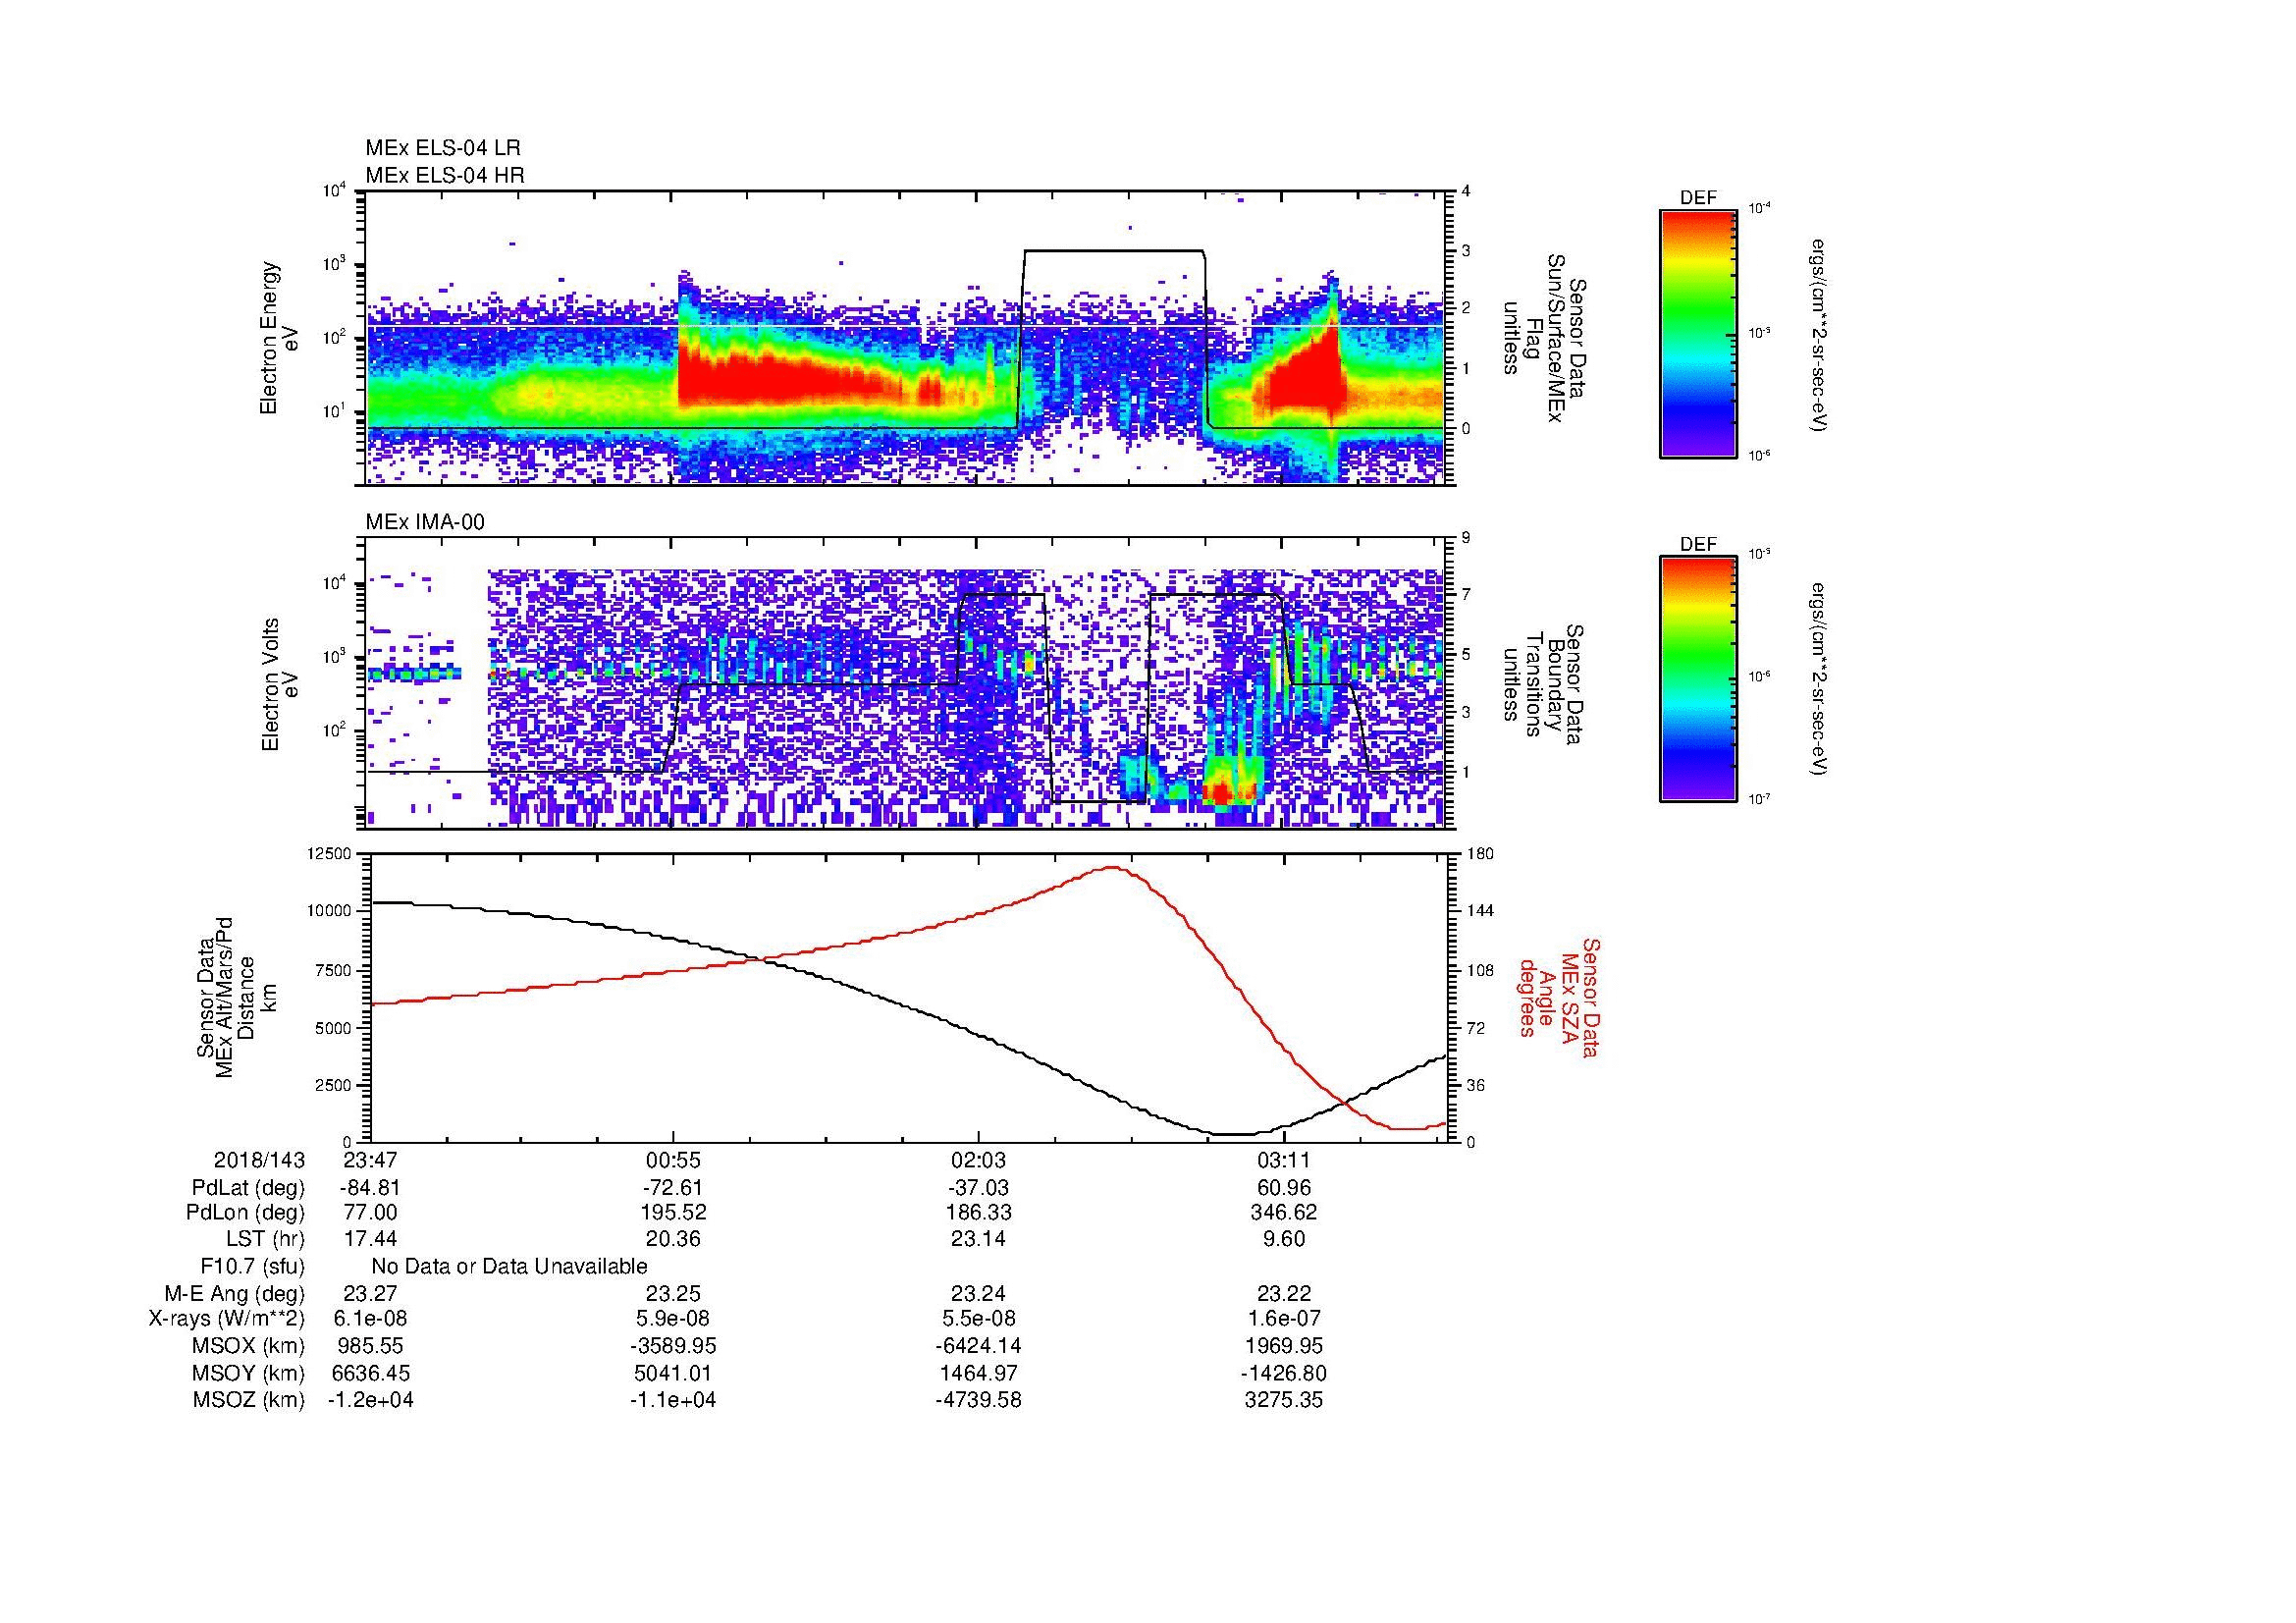The image size is (2296, 1623).
Task: Click the 'MEx IMA-00' panel title
Action: coord(425,522)
